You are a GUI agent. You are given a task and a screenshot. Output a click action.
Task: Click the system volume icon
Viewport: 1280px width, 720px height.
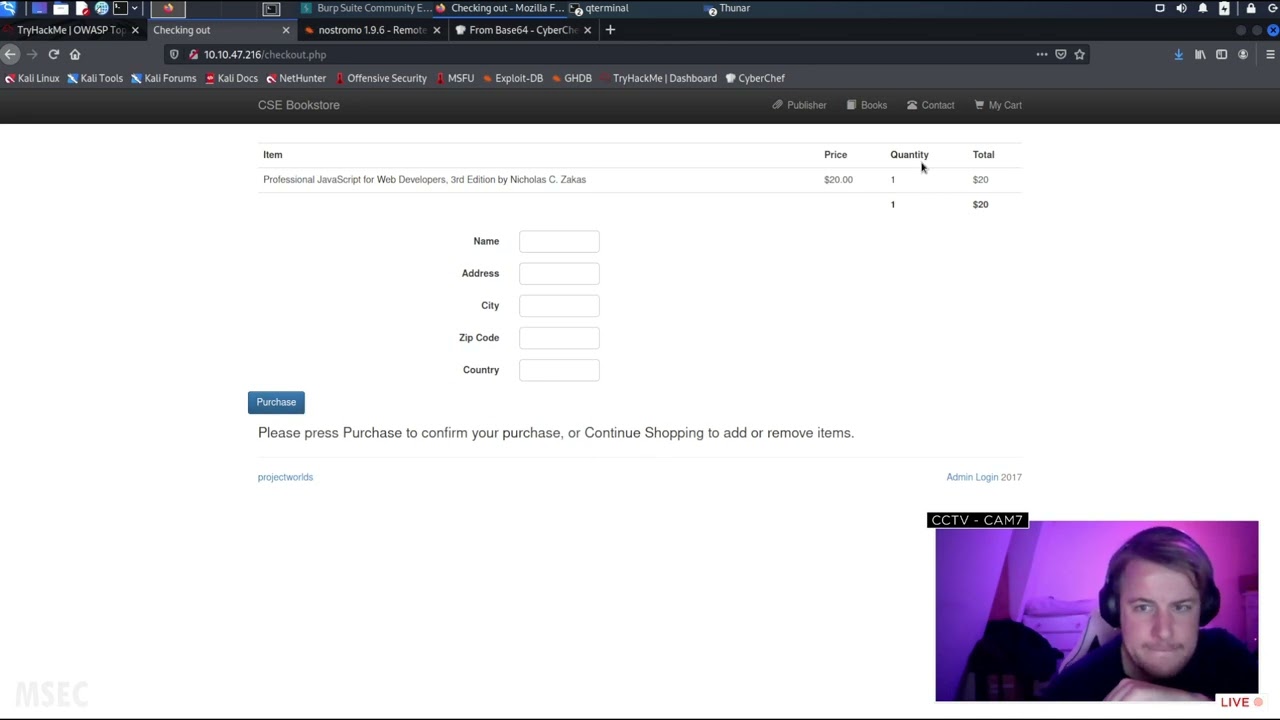tap(1181, 8)
